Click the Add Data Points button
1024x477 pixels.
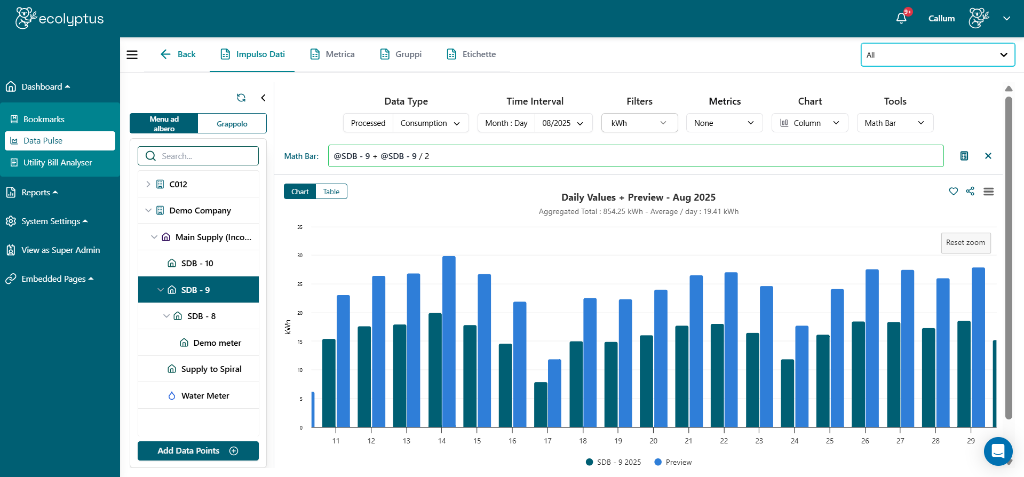coord(198,451)
